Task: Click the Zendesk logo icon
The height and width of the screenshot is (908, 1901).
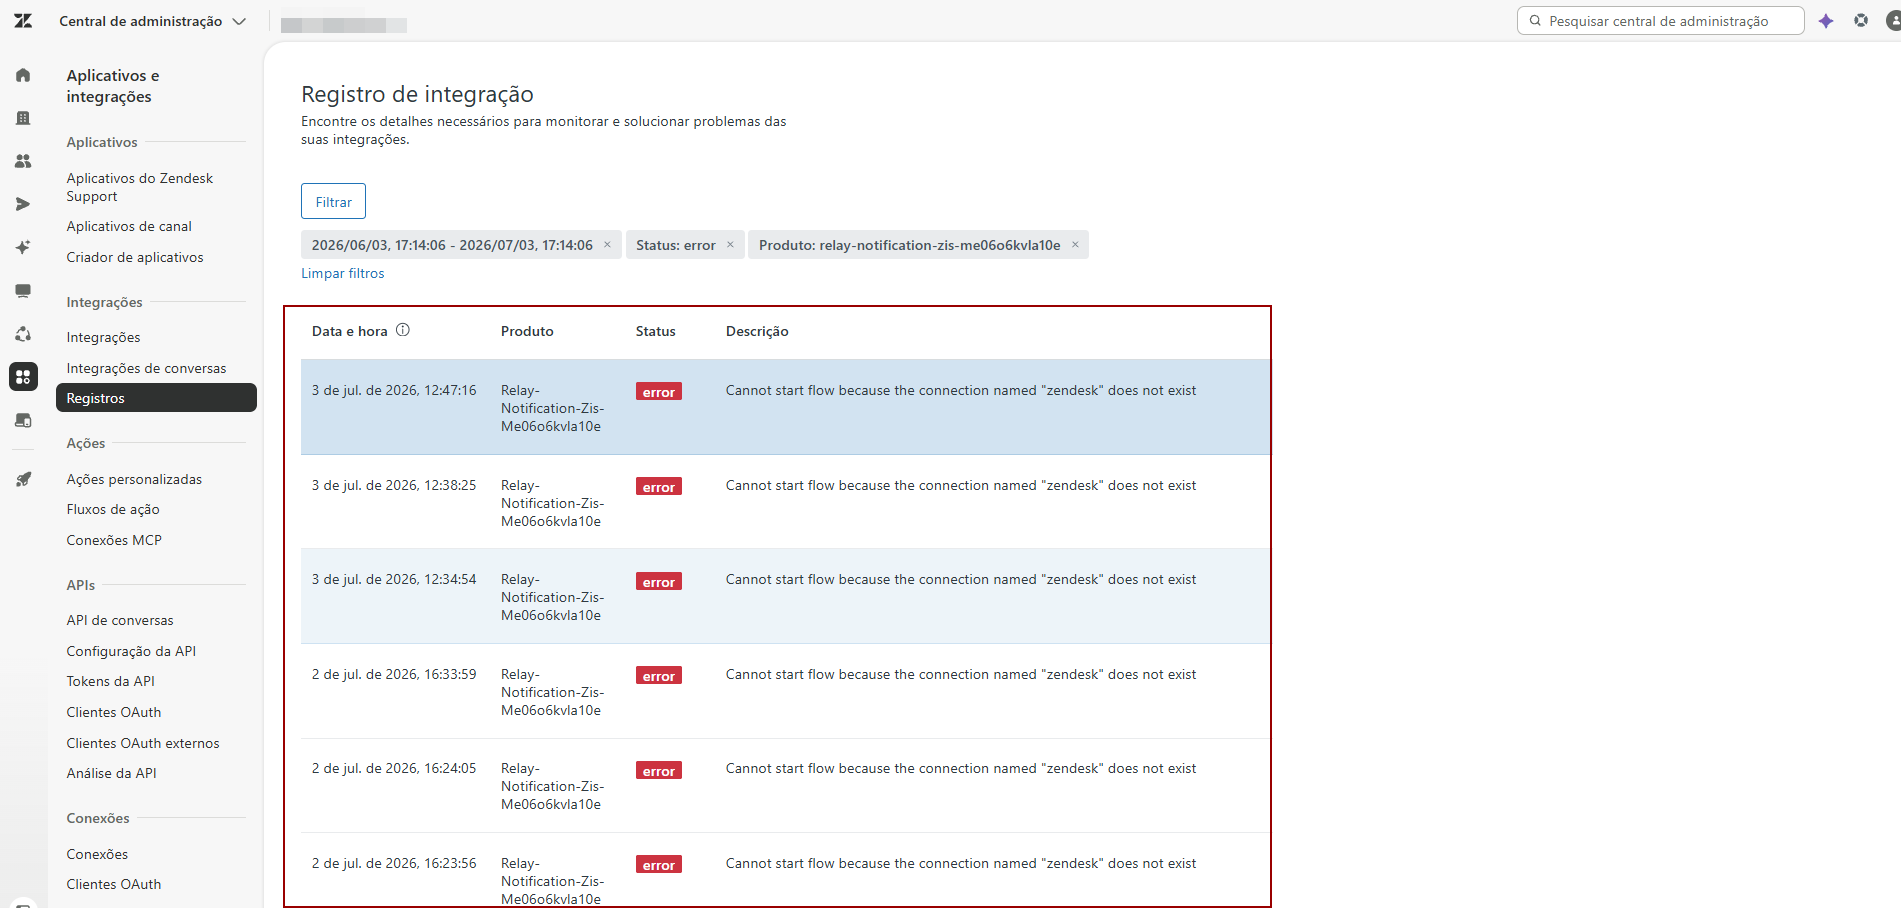Action: (23, 21)
